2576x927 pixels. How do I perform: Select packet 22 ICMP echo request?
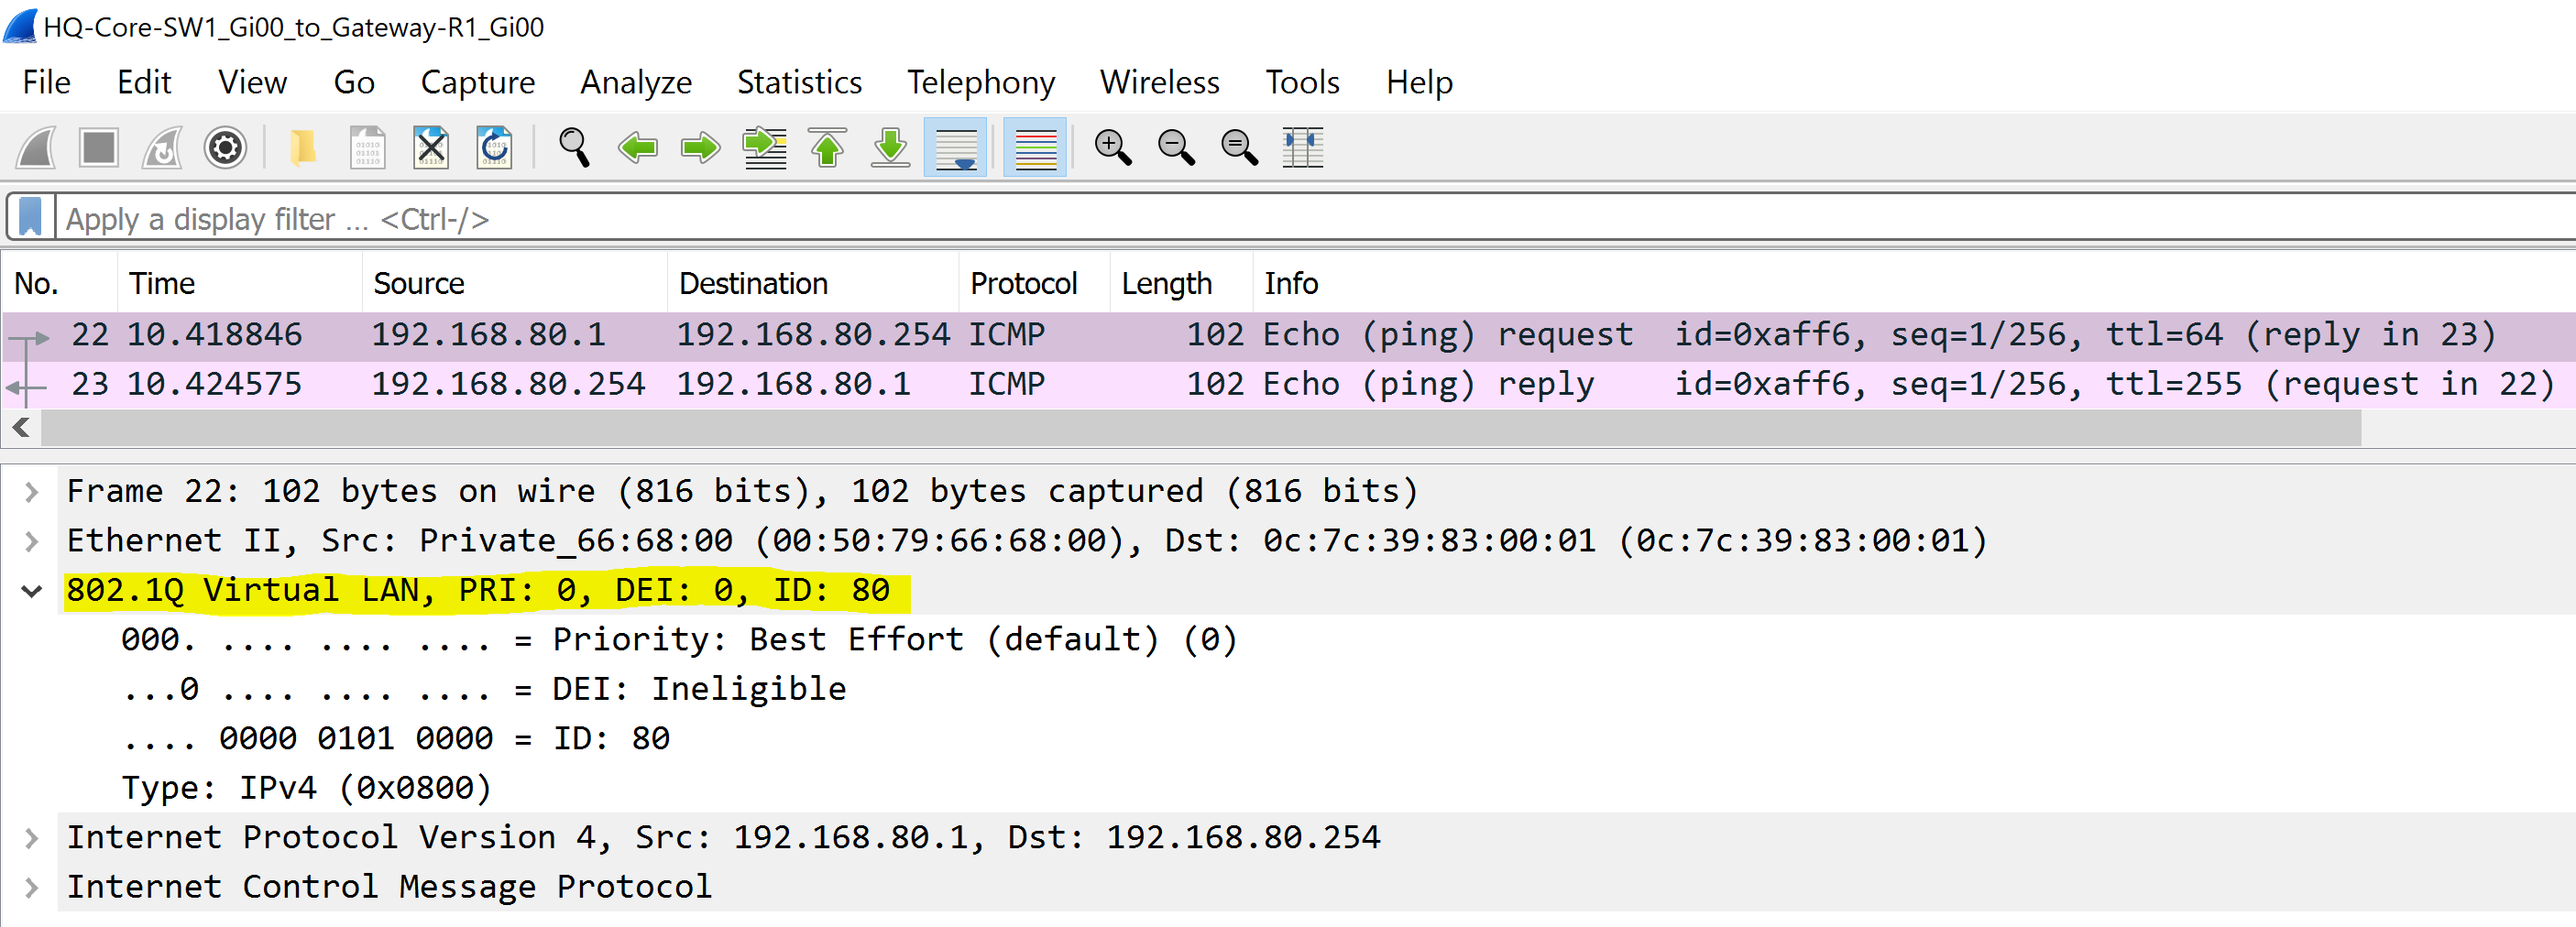(1288, 335)
